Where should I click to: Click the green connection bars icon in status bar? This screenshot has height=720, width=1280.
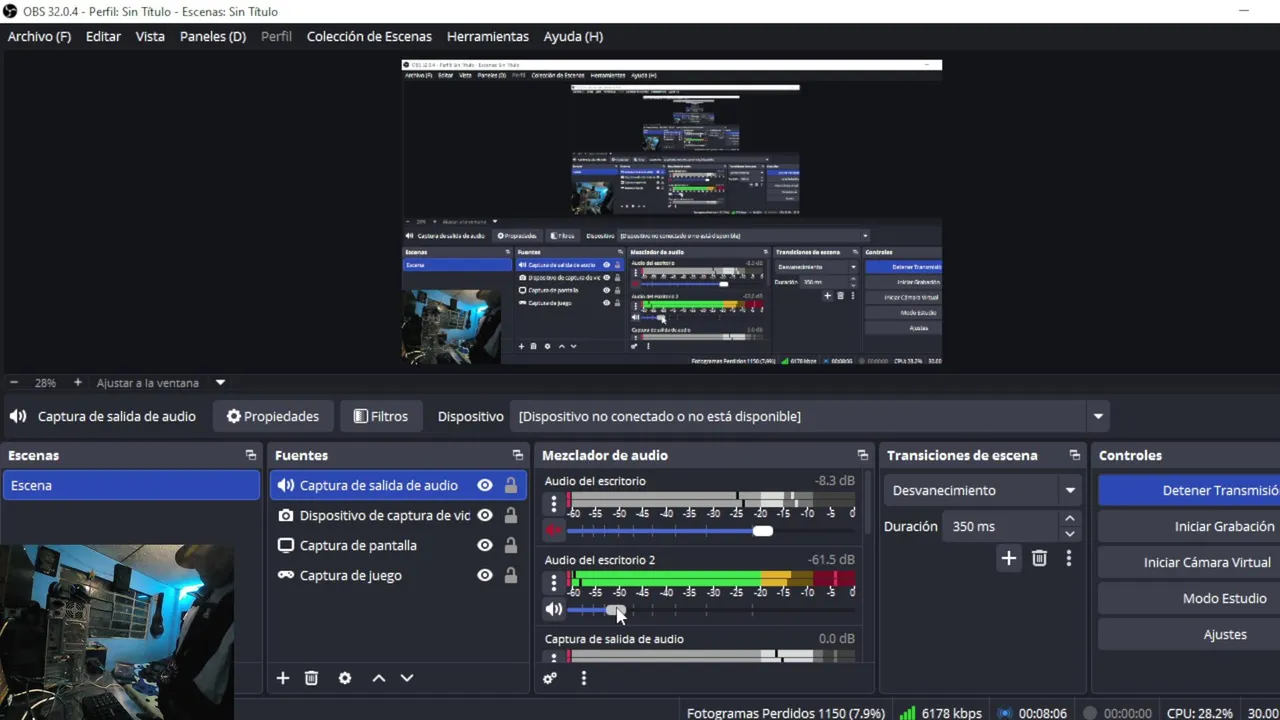pos(907,713)
